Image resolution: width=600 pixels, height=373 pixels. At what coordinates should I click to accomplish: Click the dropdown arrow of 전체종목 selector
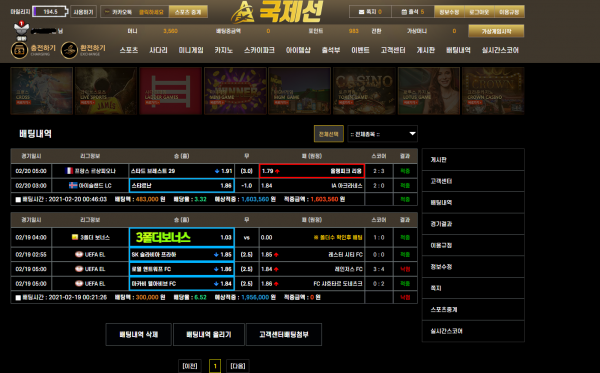click(412, 134)
